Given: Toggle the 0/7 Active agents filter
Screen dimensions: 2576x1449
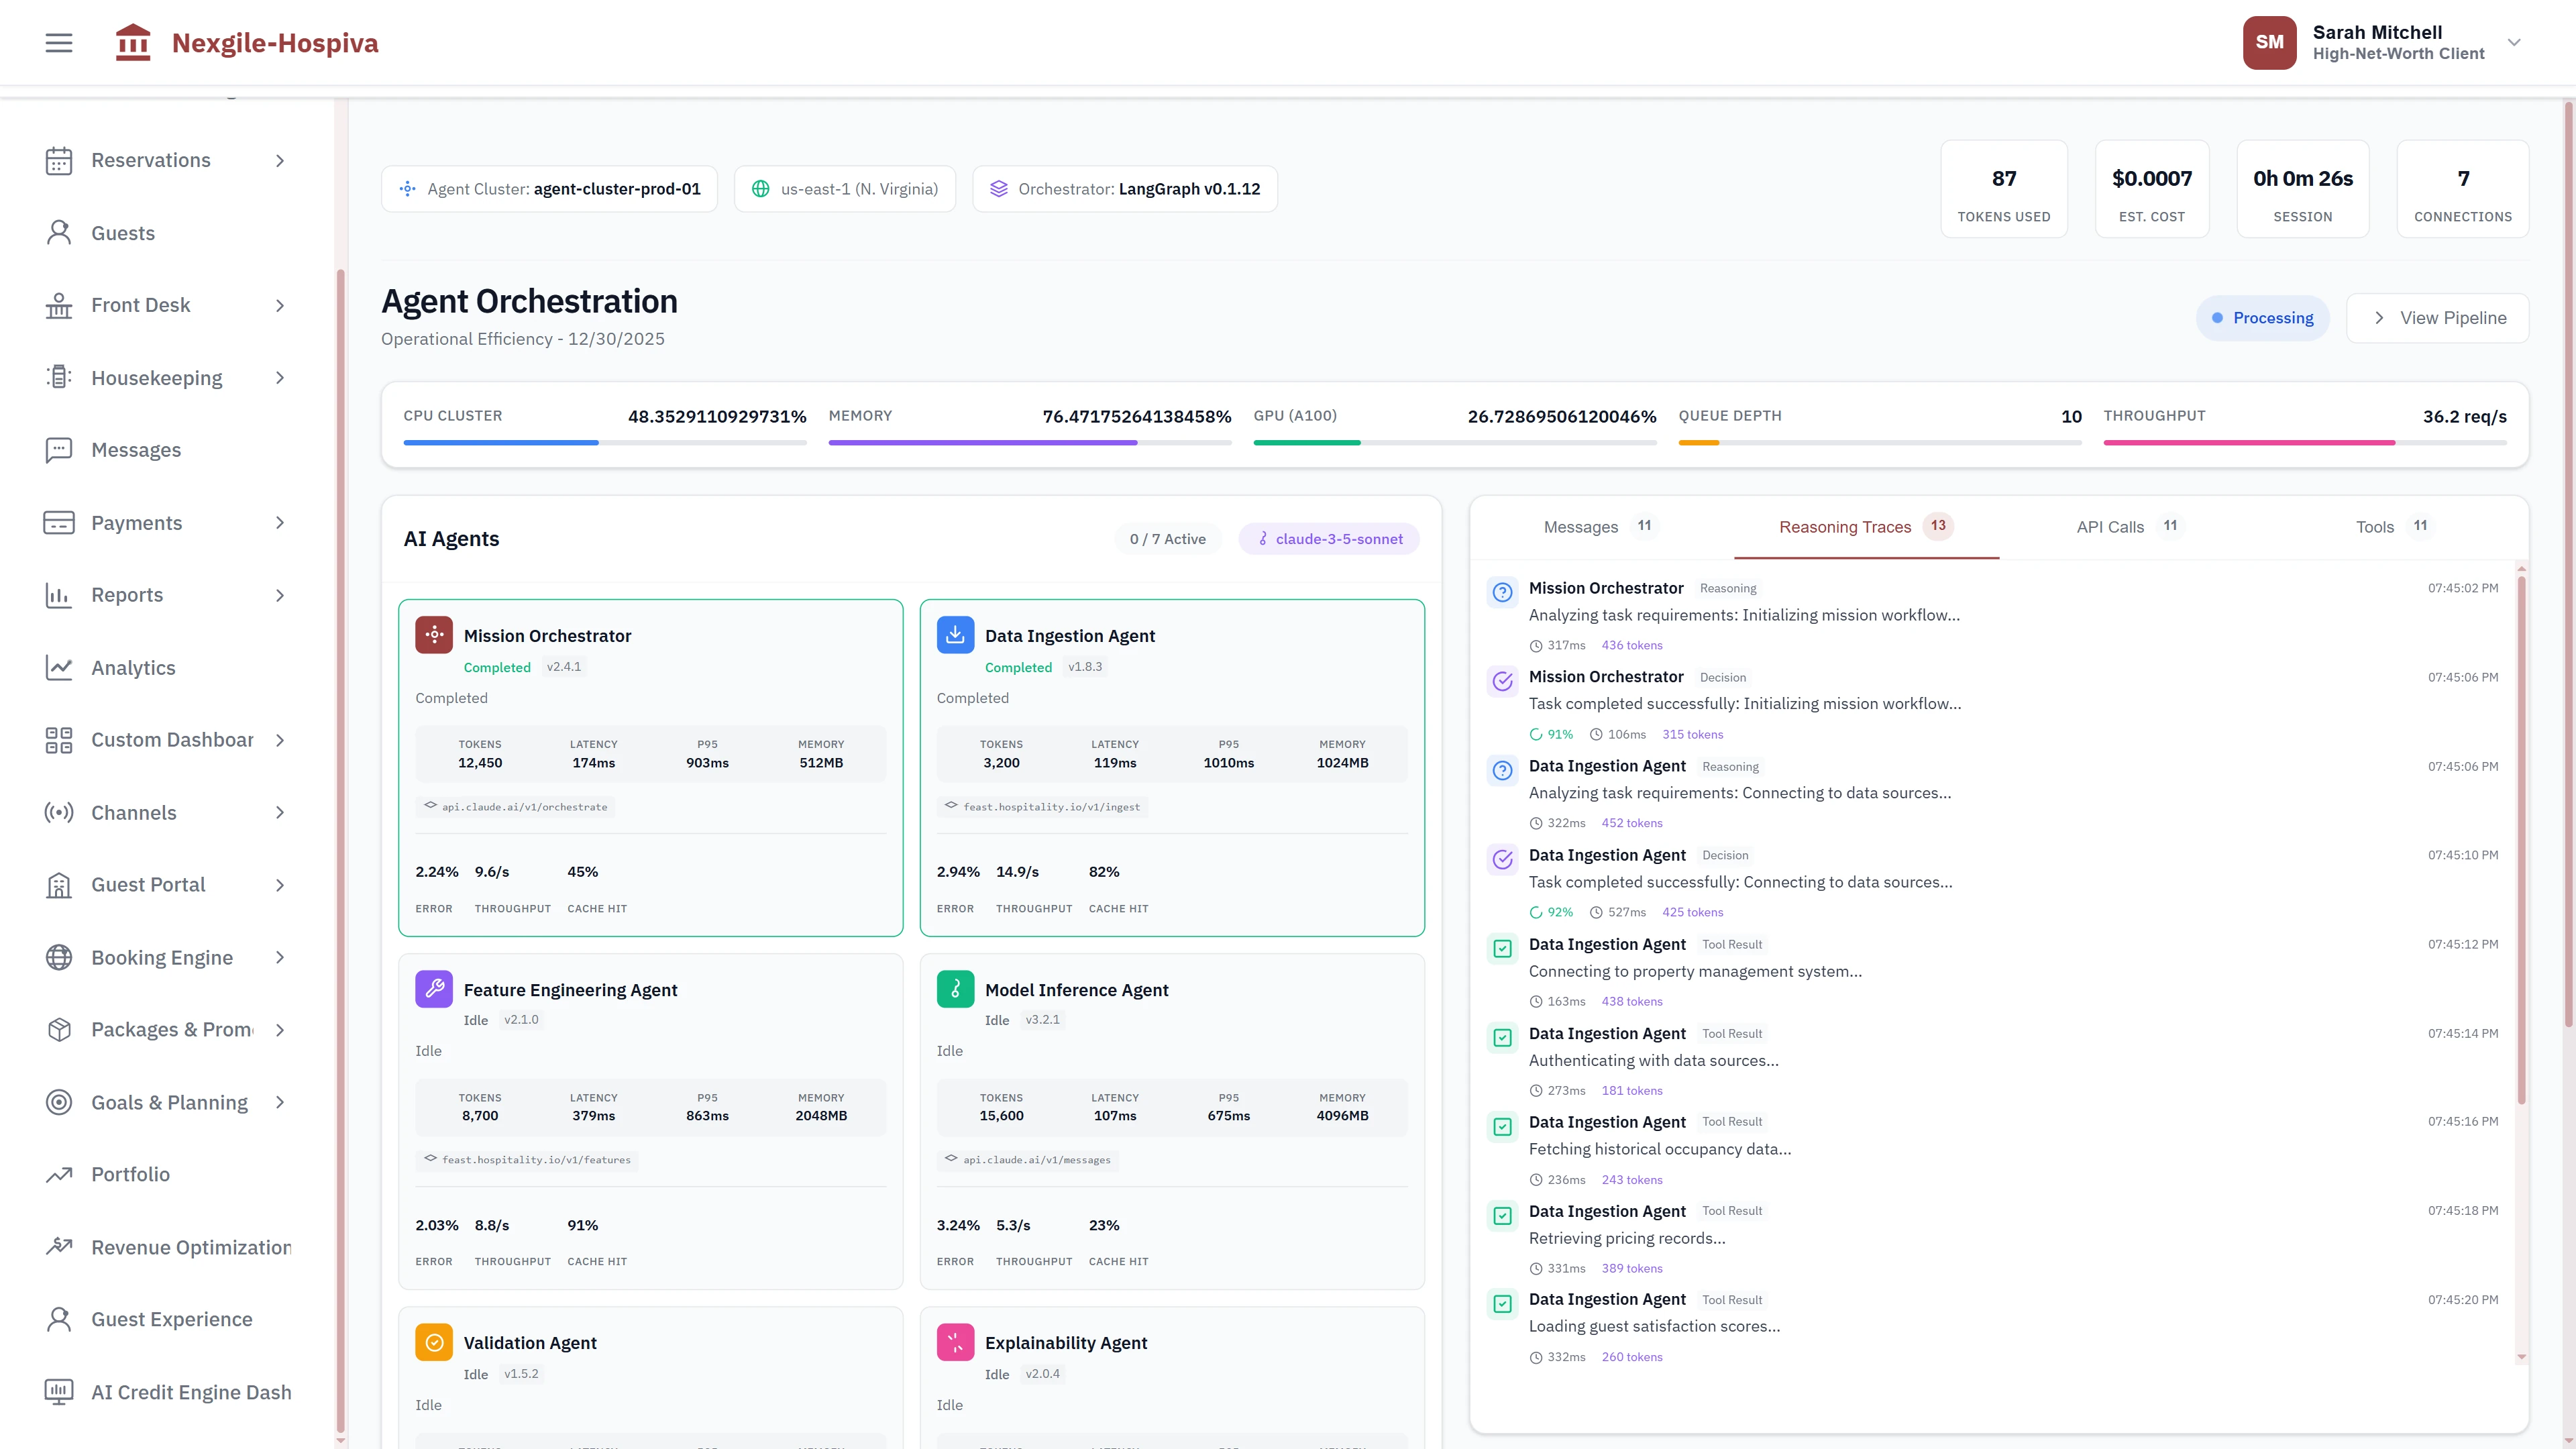Looking at the screenshot, I should click(1168, 538).
